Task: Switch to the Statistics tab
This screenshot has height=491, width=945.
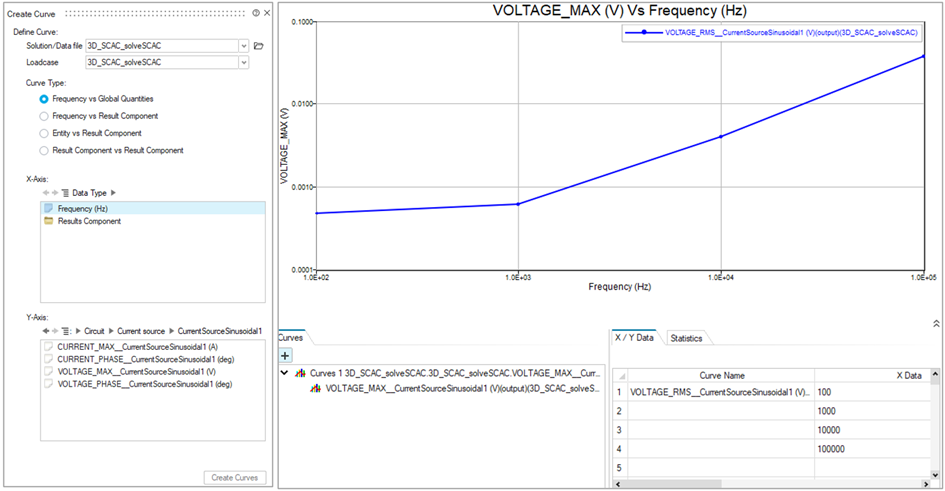Action: point(686,338)
